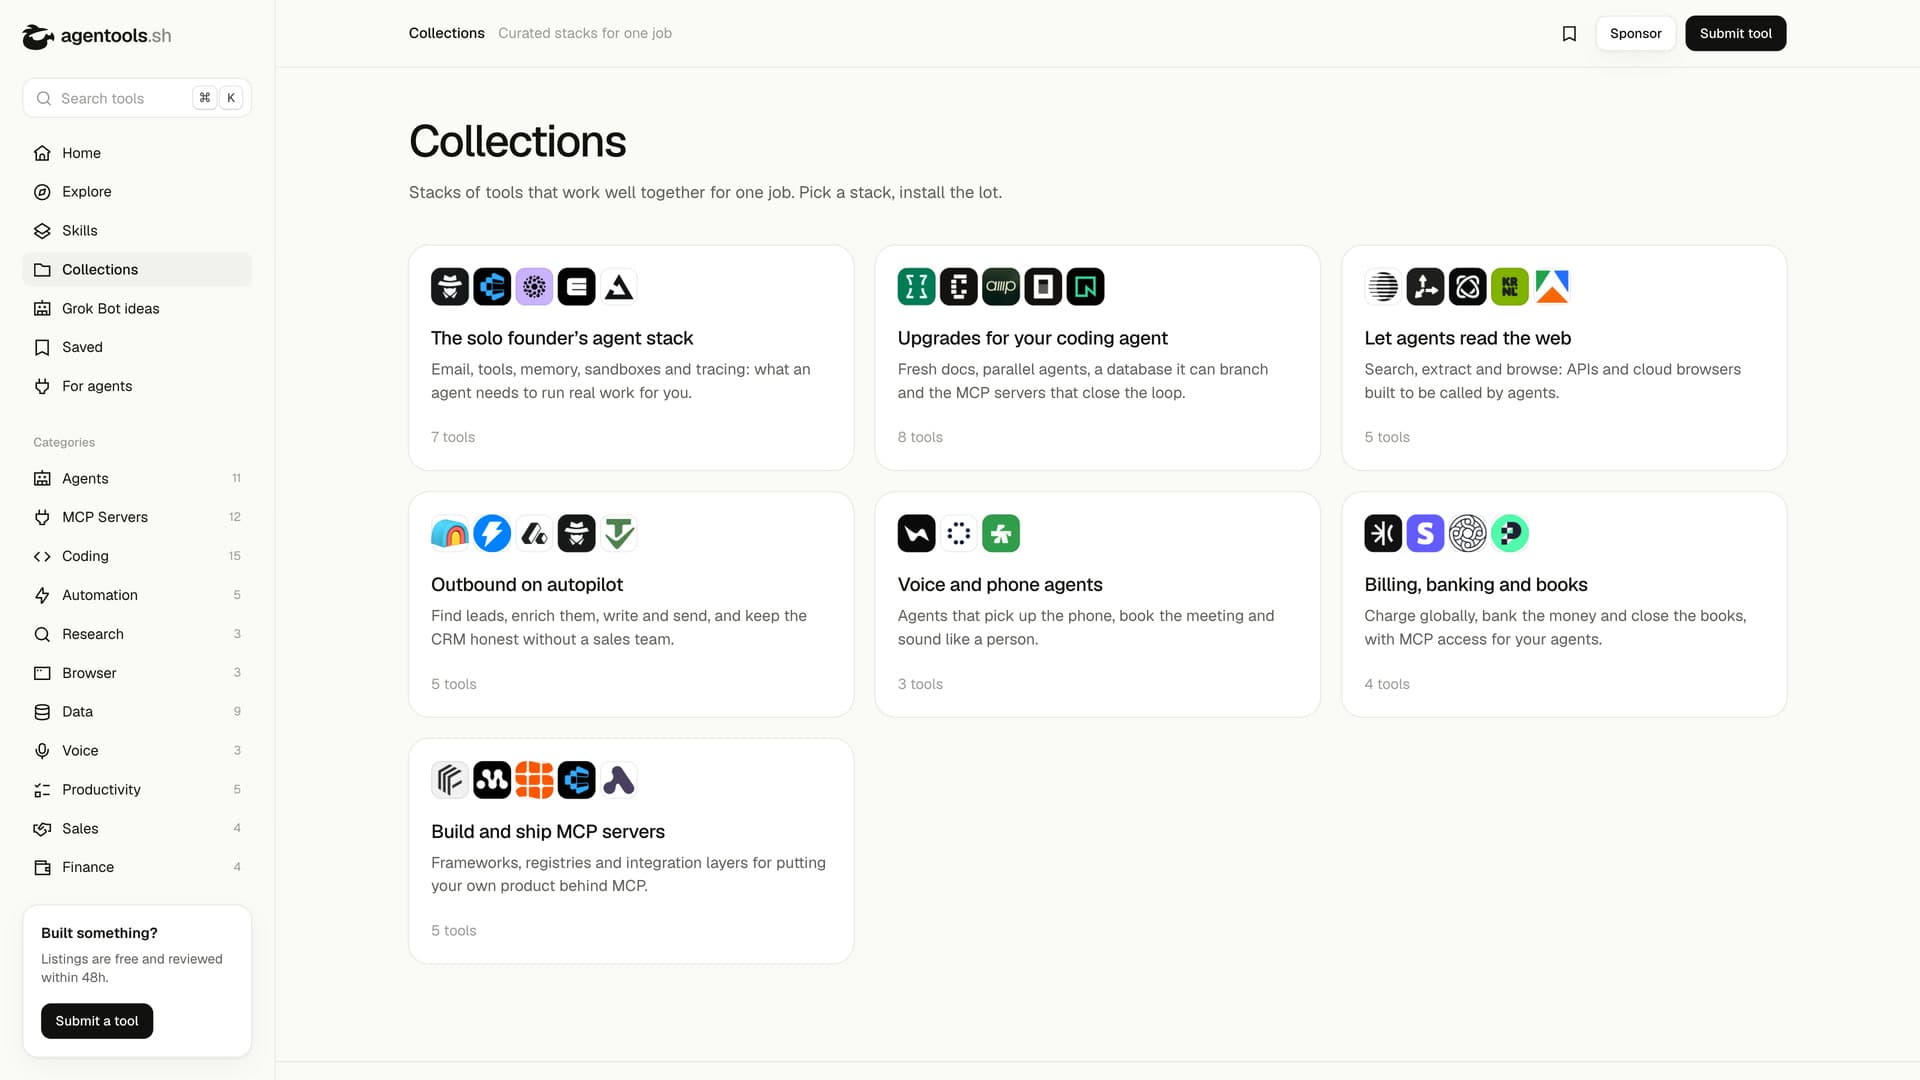Click the Submit a tool sidebar button

(97, 1021)
